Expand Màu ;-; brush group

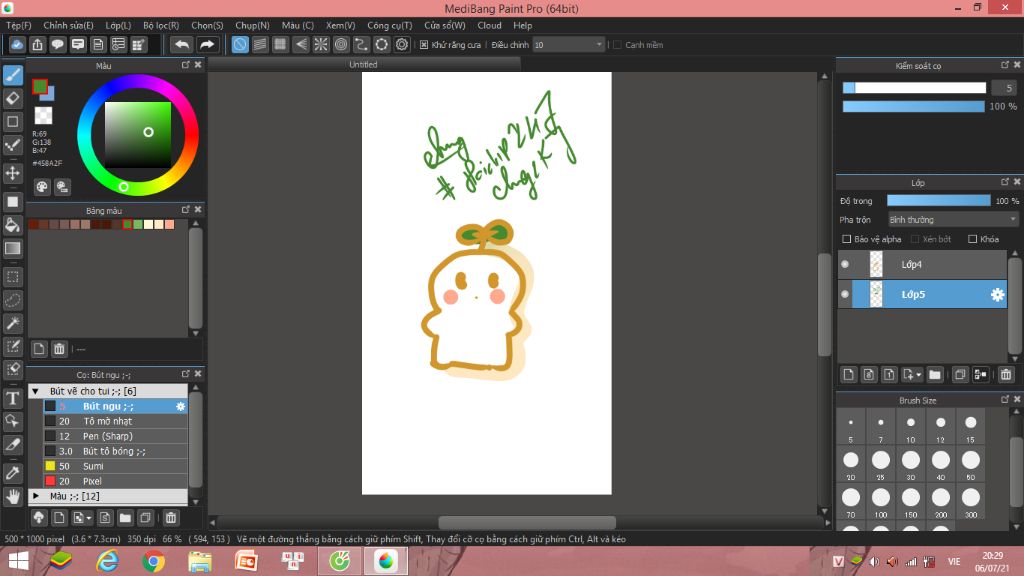36,496
